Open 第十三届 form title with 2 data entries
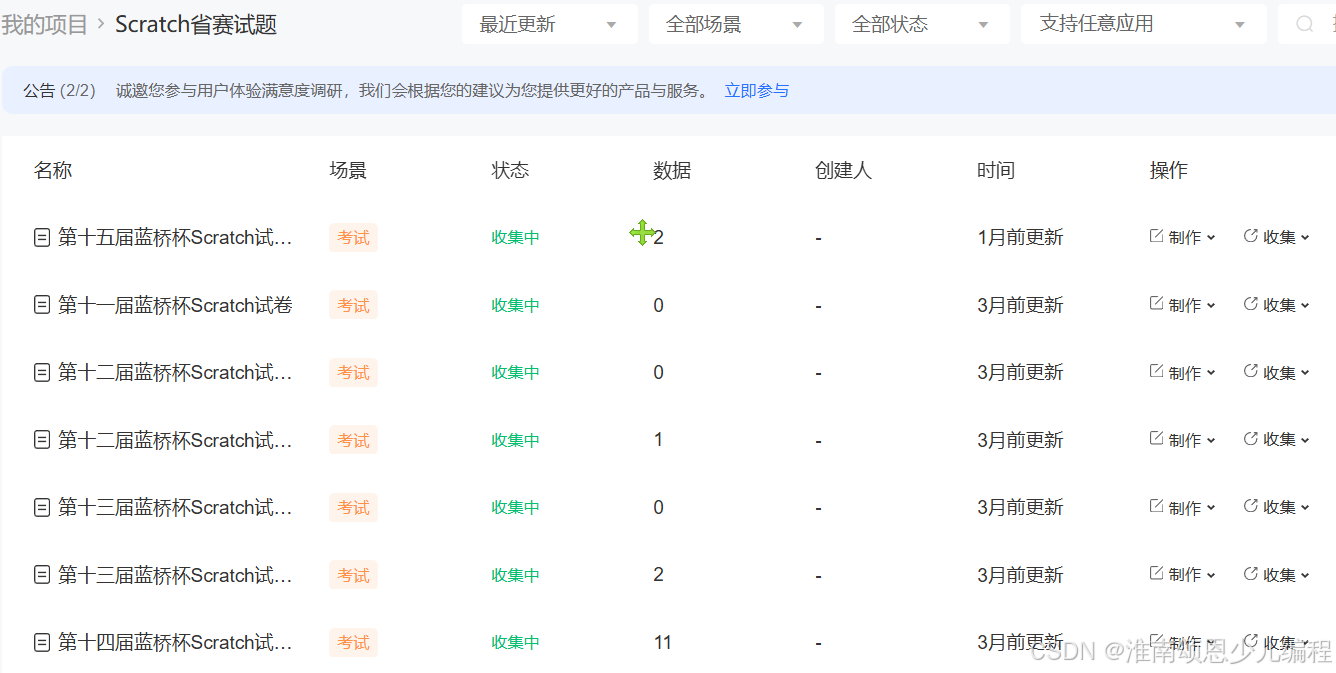 click(175, 575)
